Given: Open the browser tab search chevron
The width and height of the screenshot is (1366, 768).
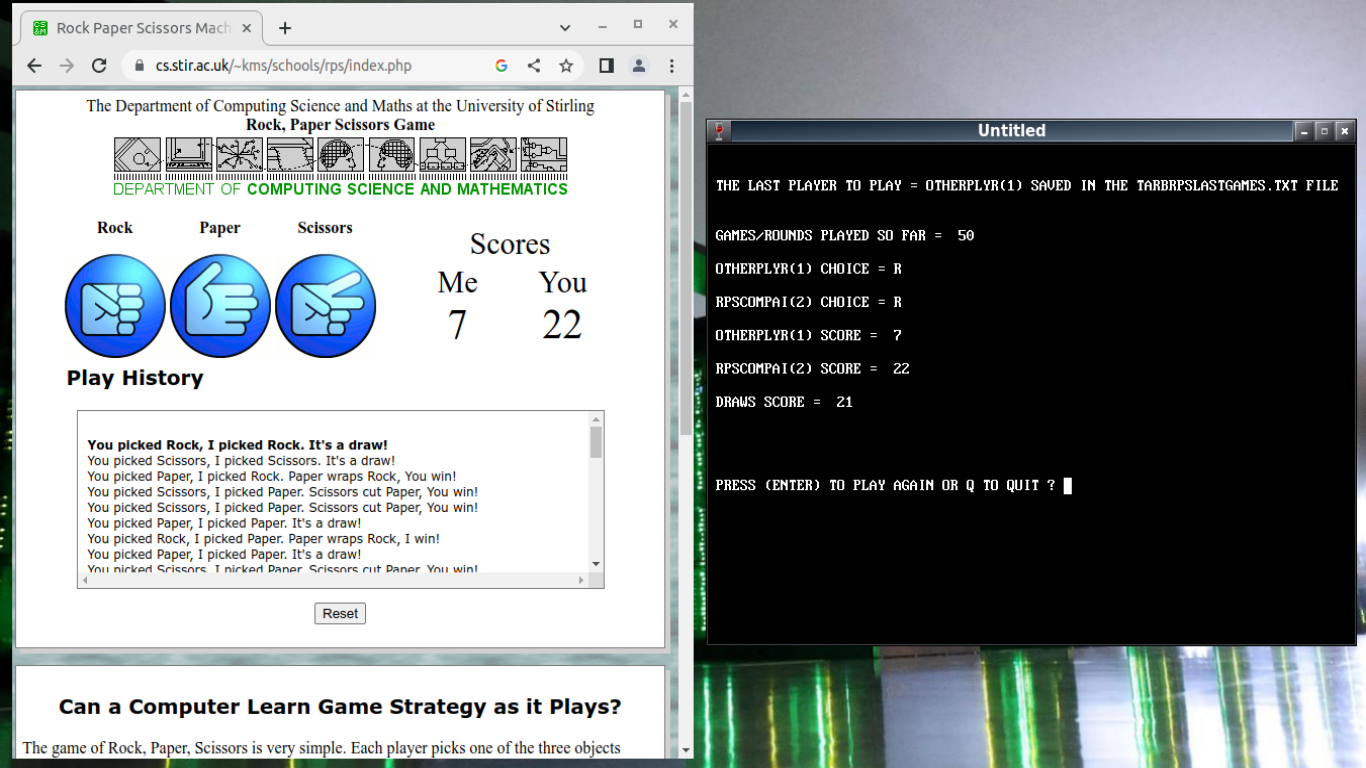Looking at the screenshot, I should [x=564, y=27].
